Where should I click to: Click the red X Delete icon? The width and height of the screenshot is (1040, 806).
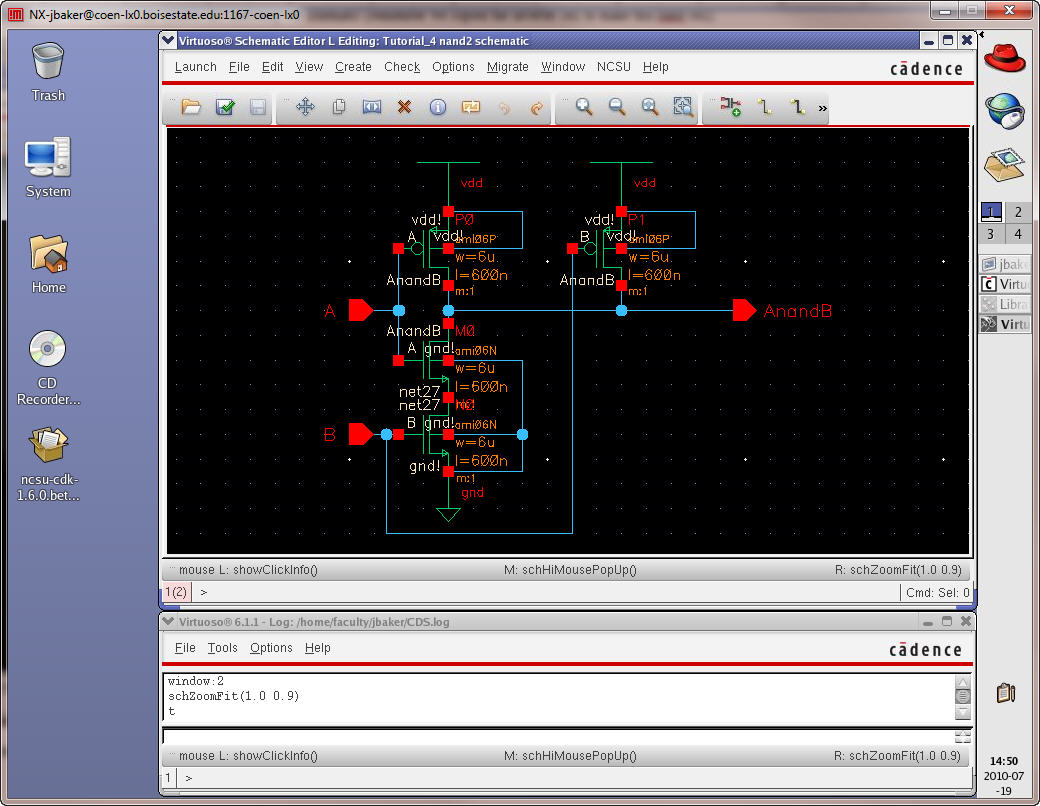tap(404, 107)
